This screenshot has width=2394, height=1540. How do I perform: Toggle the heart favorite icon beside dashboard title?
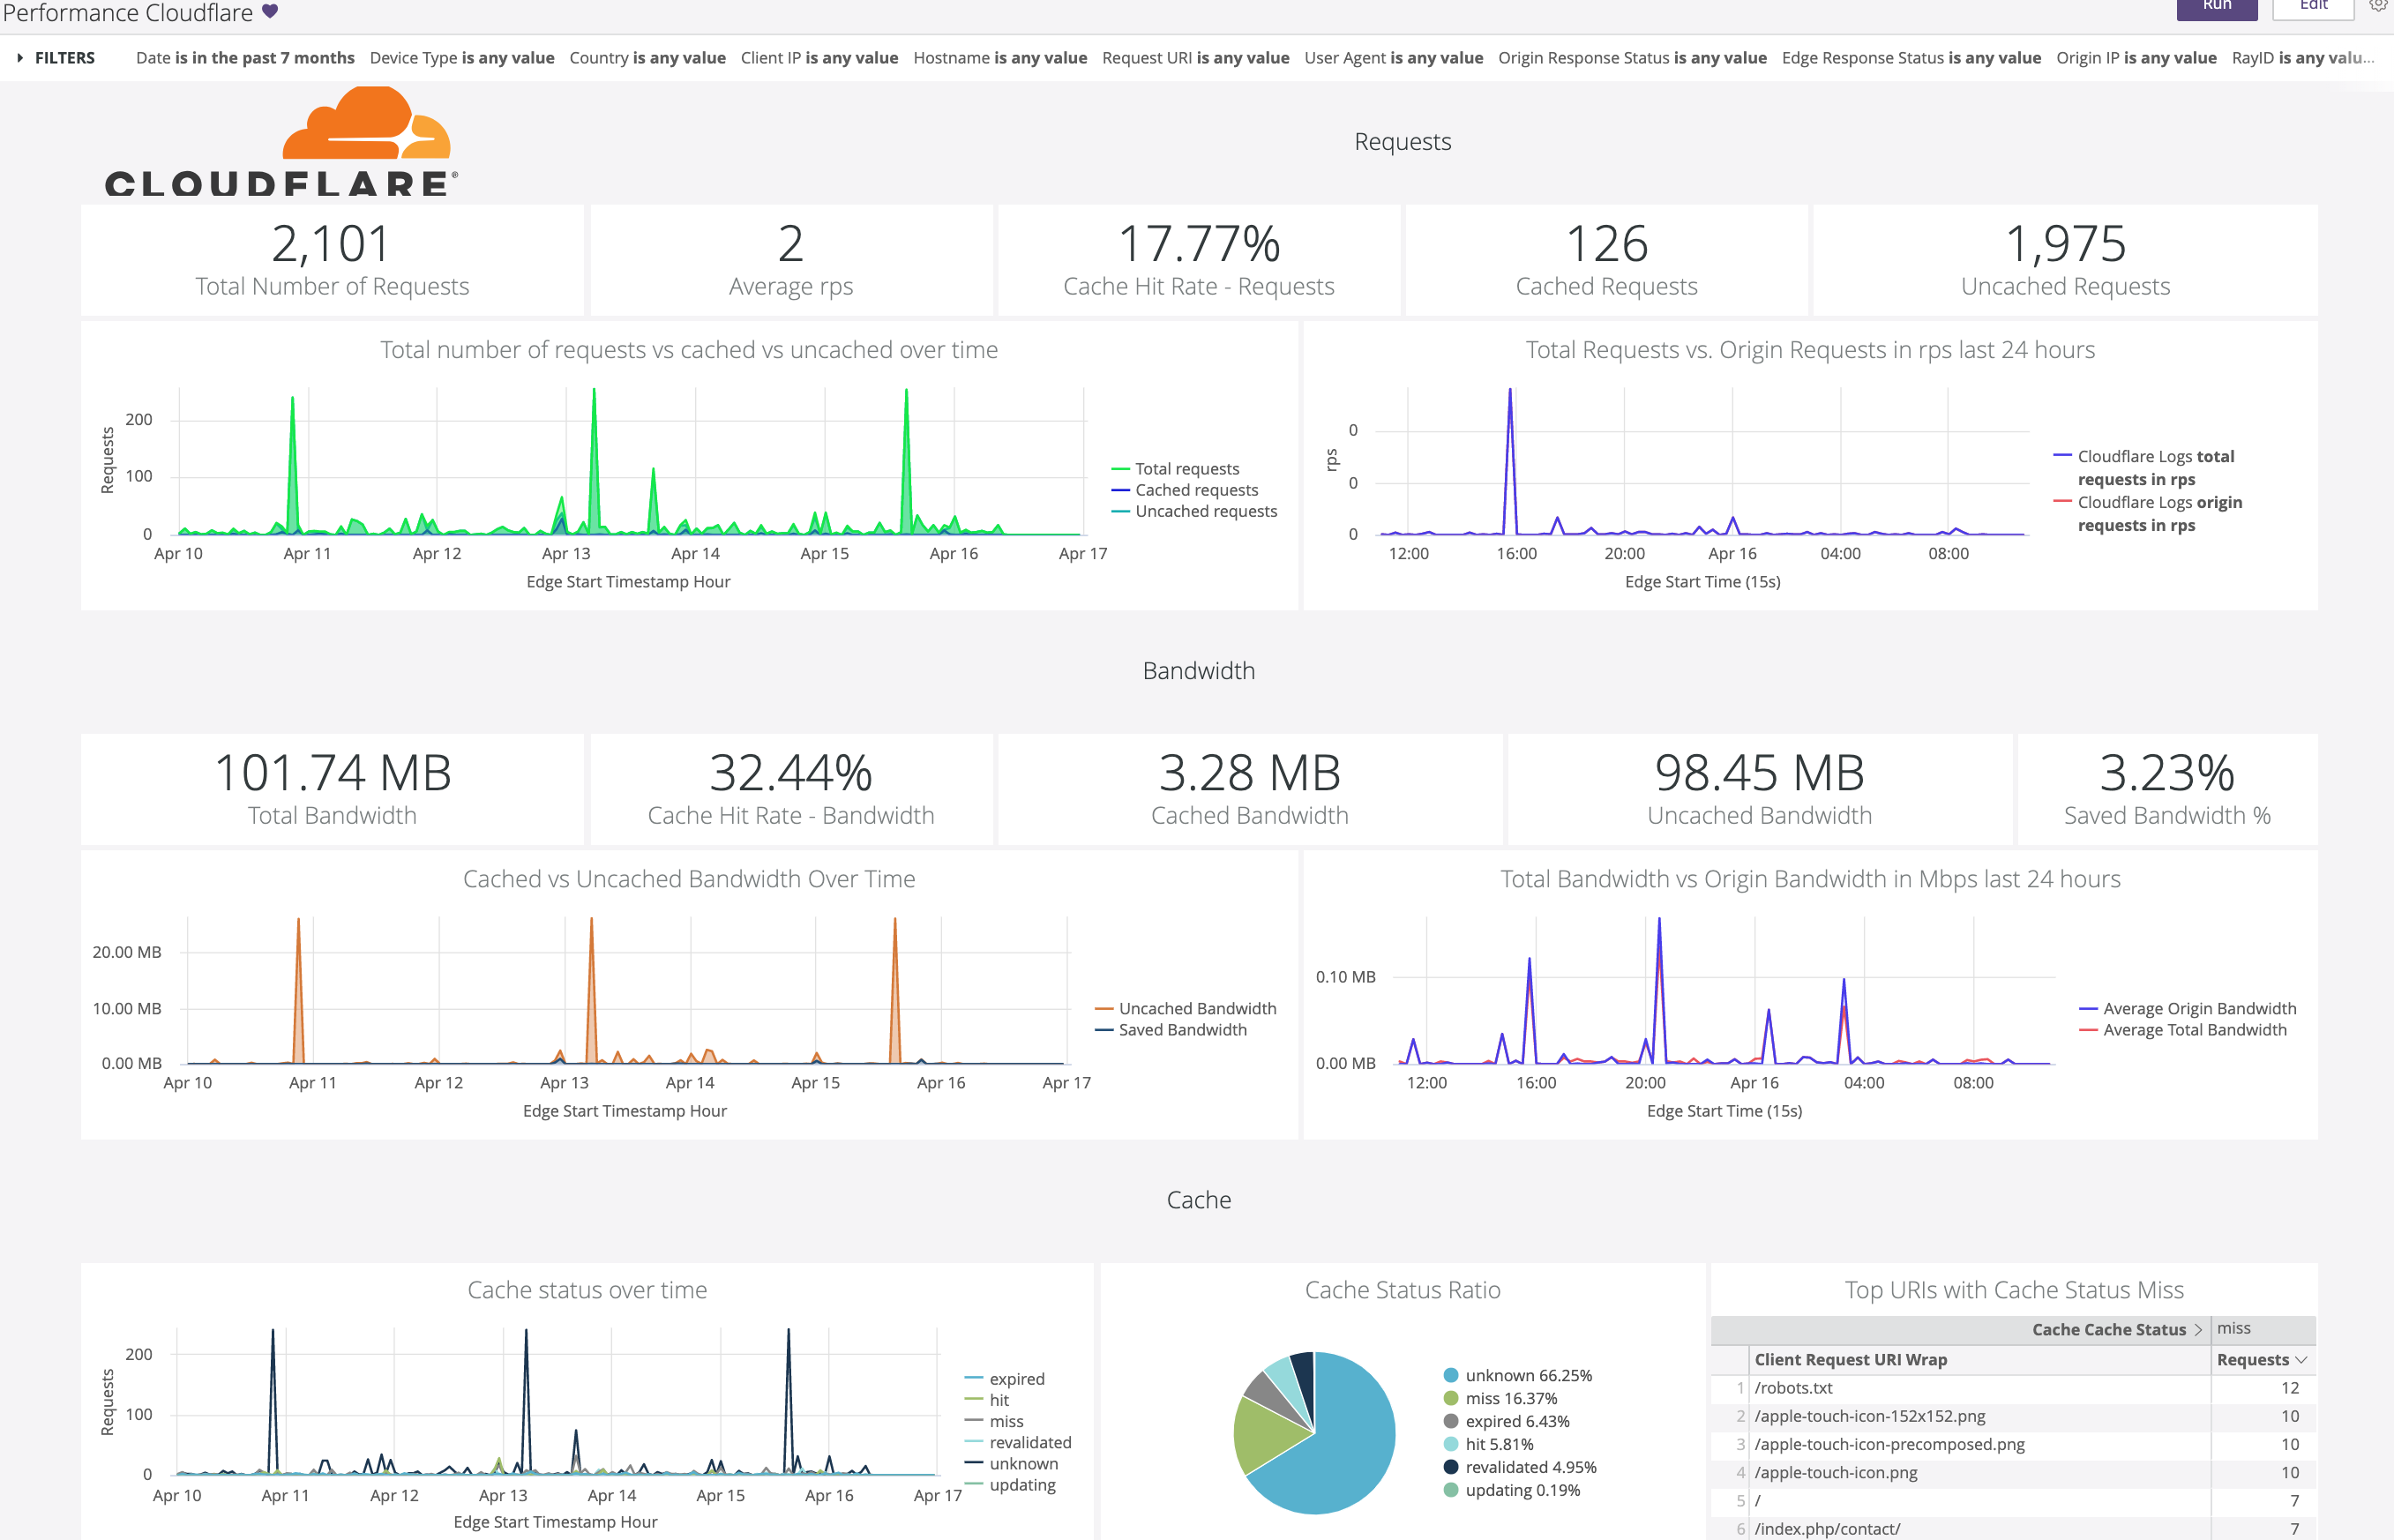tap(266, 12)
